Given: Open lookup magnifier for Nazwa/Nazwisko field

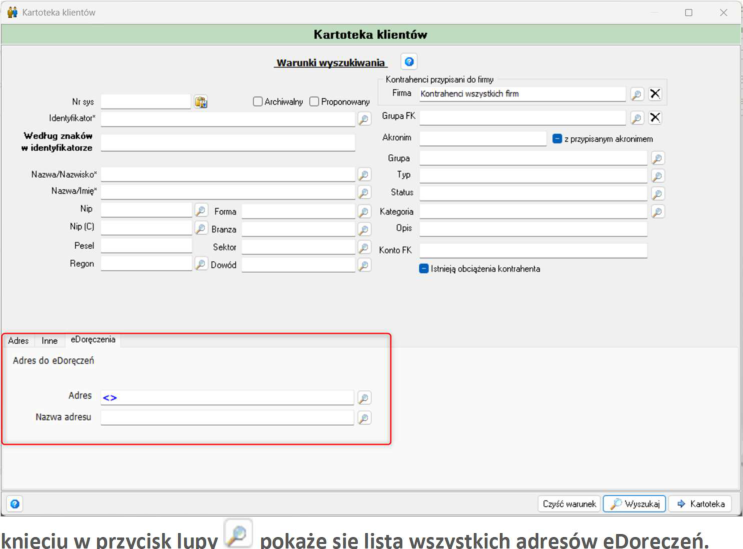Looking at the screenshot, I should click(x=364, y=175).
